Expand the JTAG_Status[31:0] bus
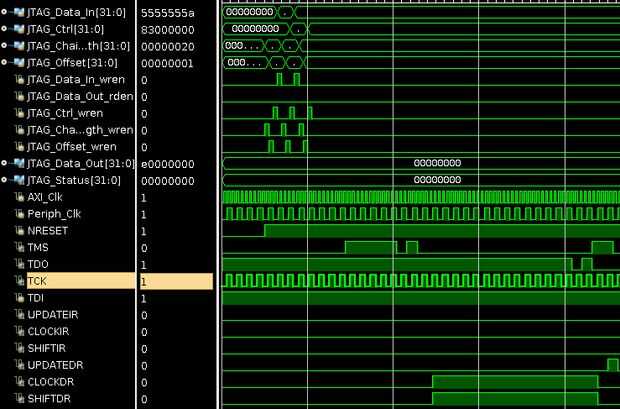The width and height of the screenshot is (620, 409). pyautogui.click(x=4, y=180)
